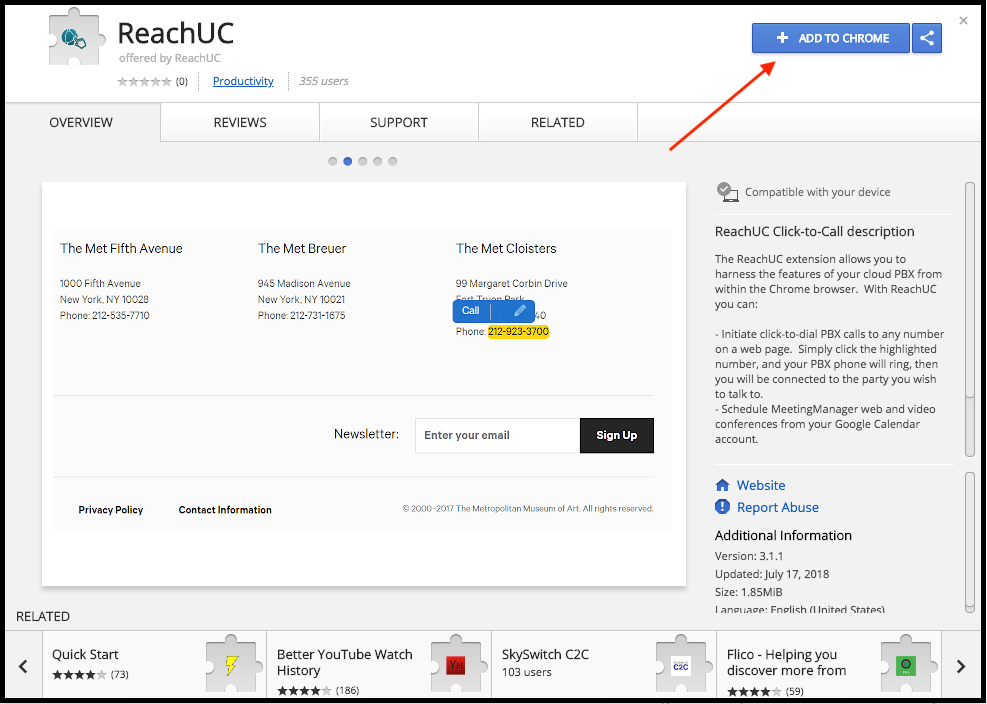Open the Related tab
This screenshot has width=987, height=704.
(x=557, y=122)
